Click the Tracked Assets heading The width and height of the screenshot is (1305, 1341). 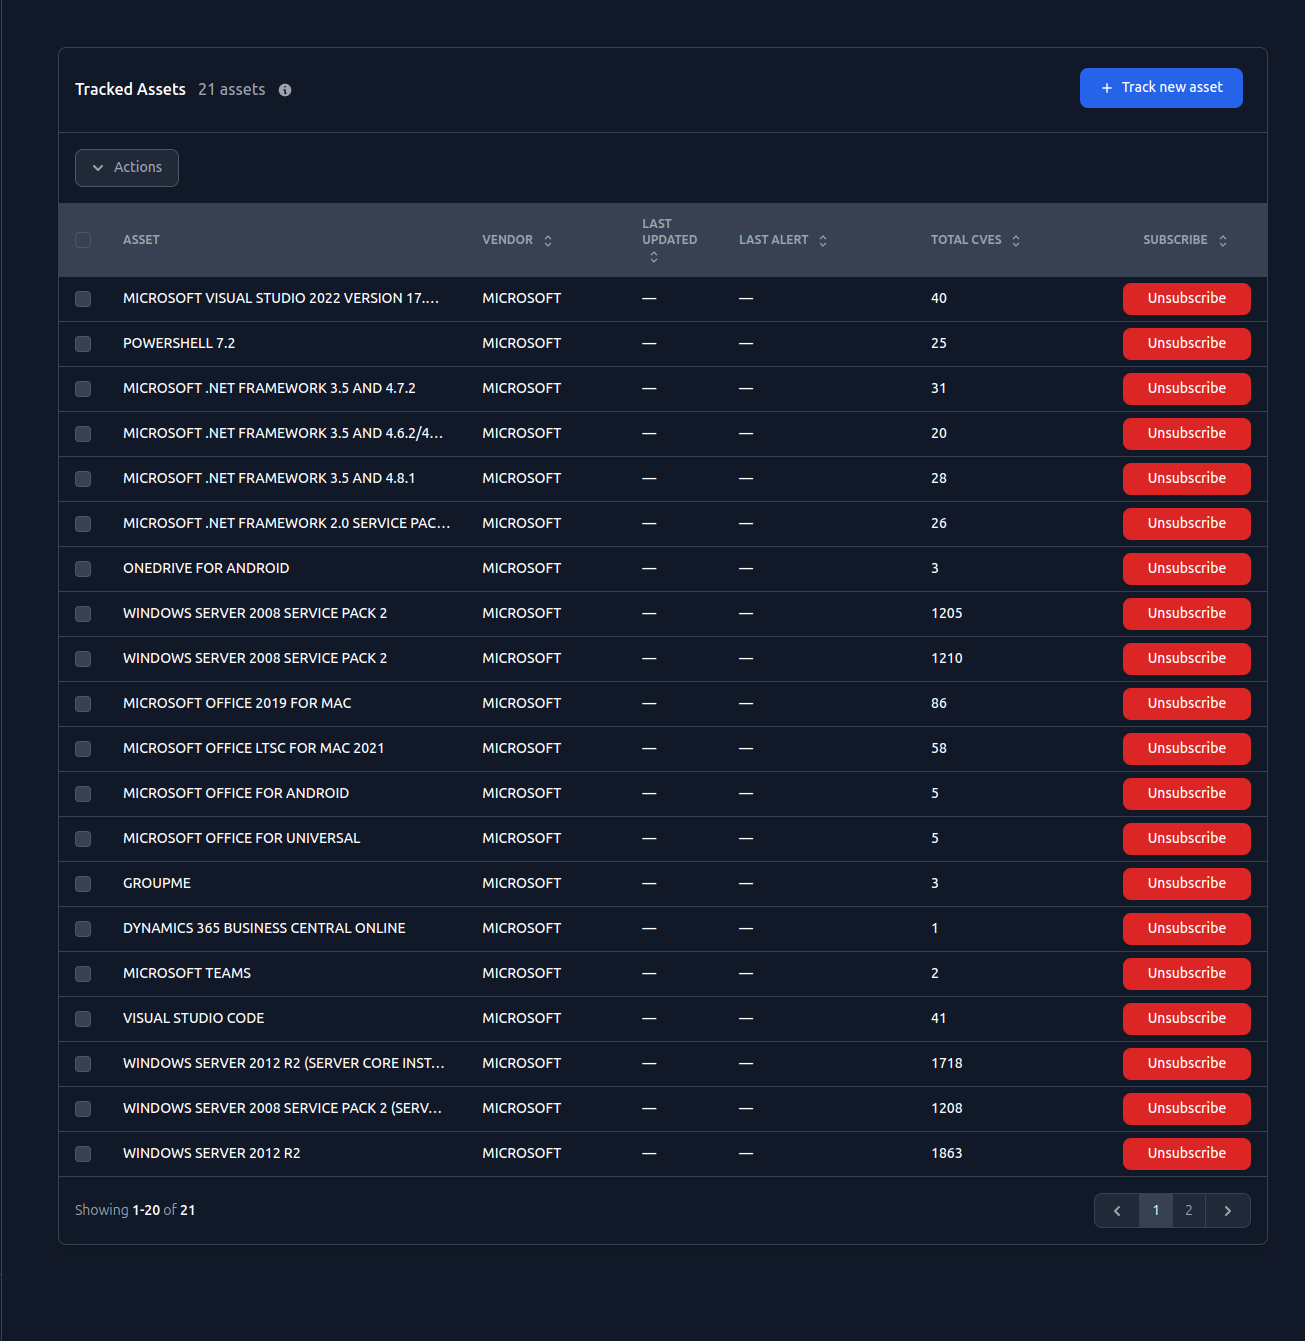(x=130, y=89)
